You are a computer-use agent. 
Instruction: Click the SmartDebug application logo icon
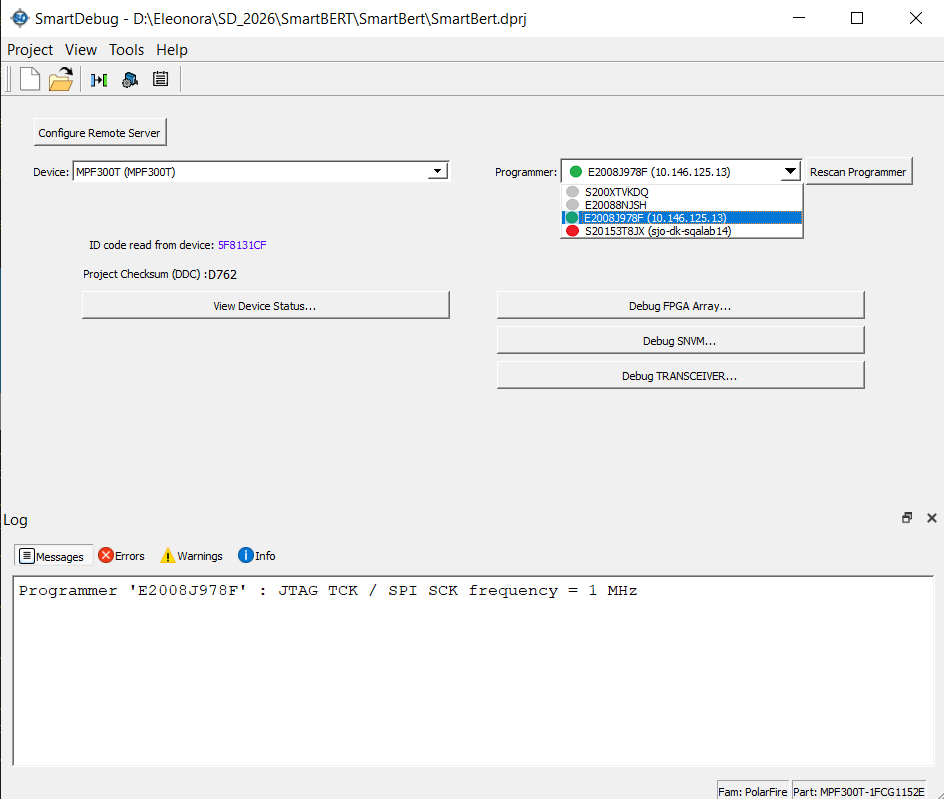tap(20, 18)
